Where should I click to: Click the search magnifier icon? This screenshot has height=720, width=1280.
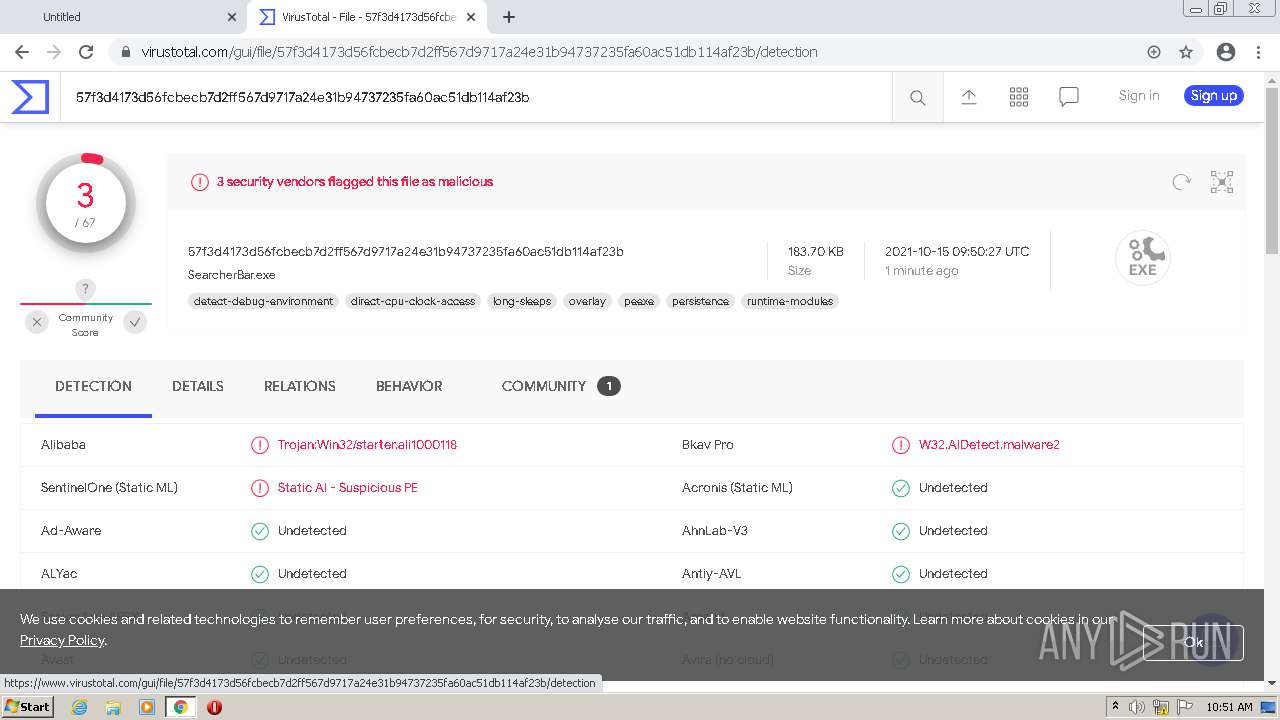pos(917,97)
